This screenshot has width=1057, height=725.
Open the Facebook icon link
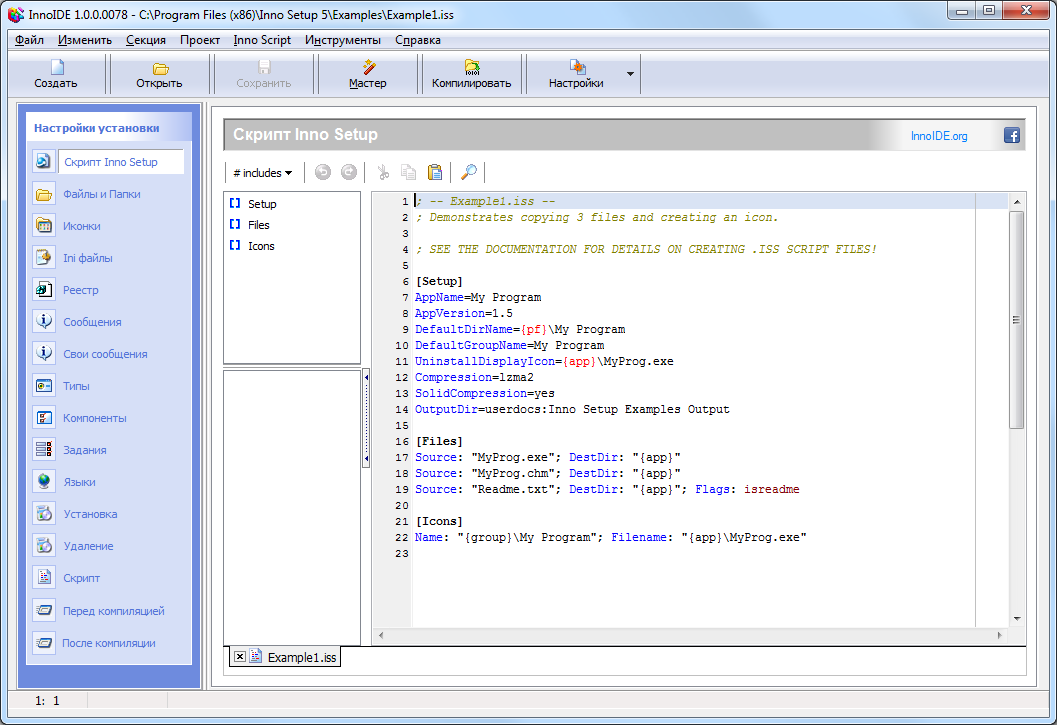coord(1011,136)
